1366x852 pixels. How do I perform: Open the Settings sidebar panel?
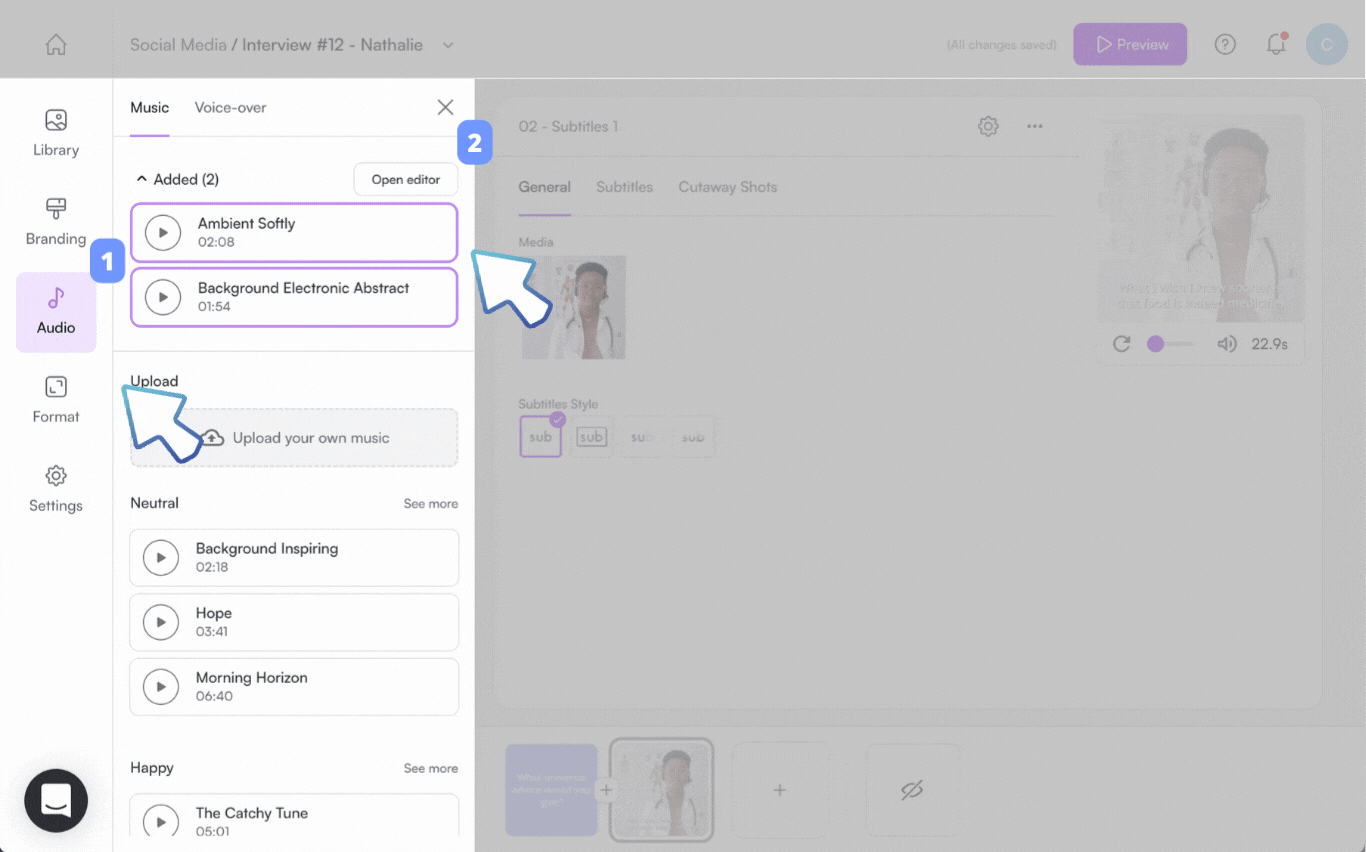(56, 489)
